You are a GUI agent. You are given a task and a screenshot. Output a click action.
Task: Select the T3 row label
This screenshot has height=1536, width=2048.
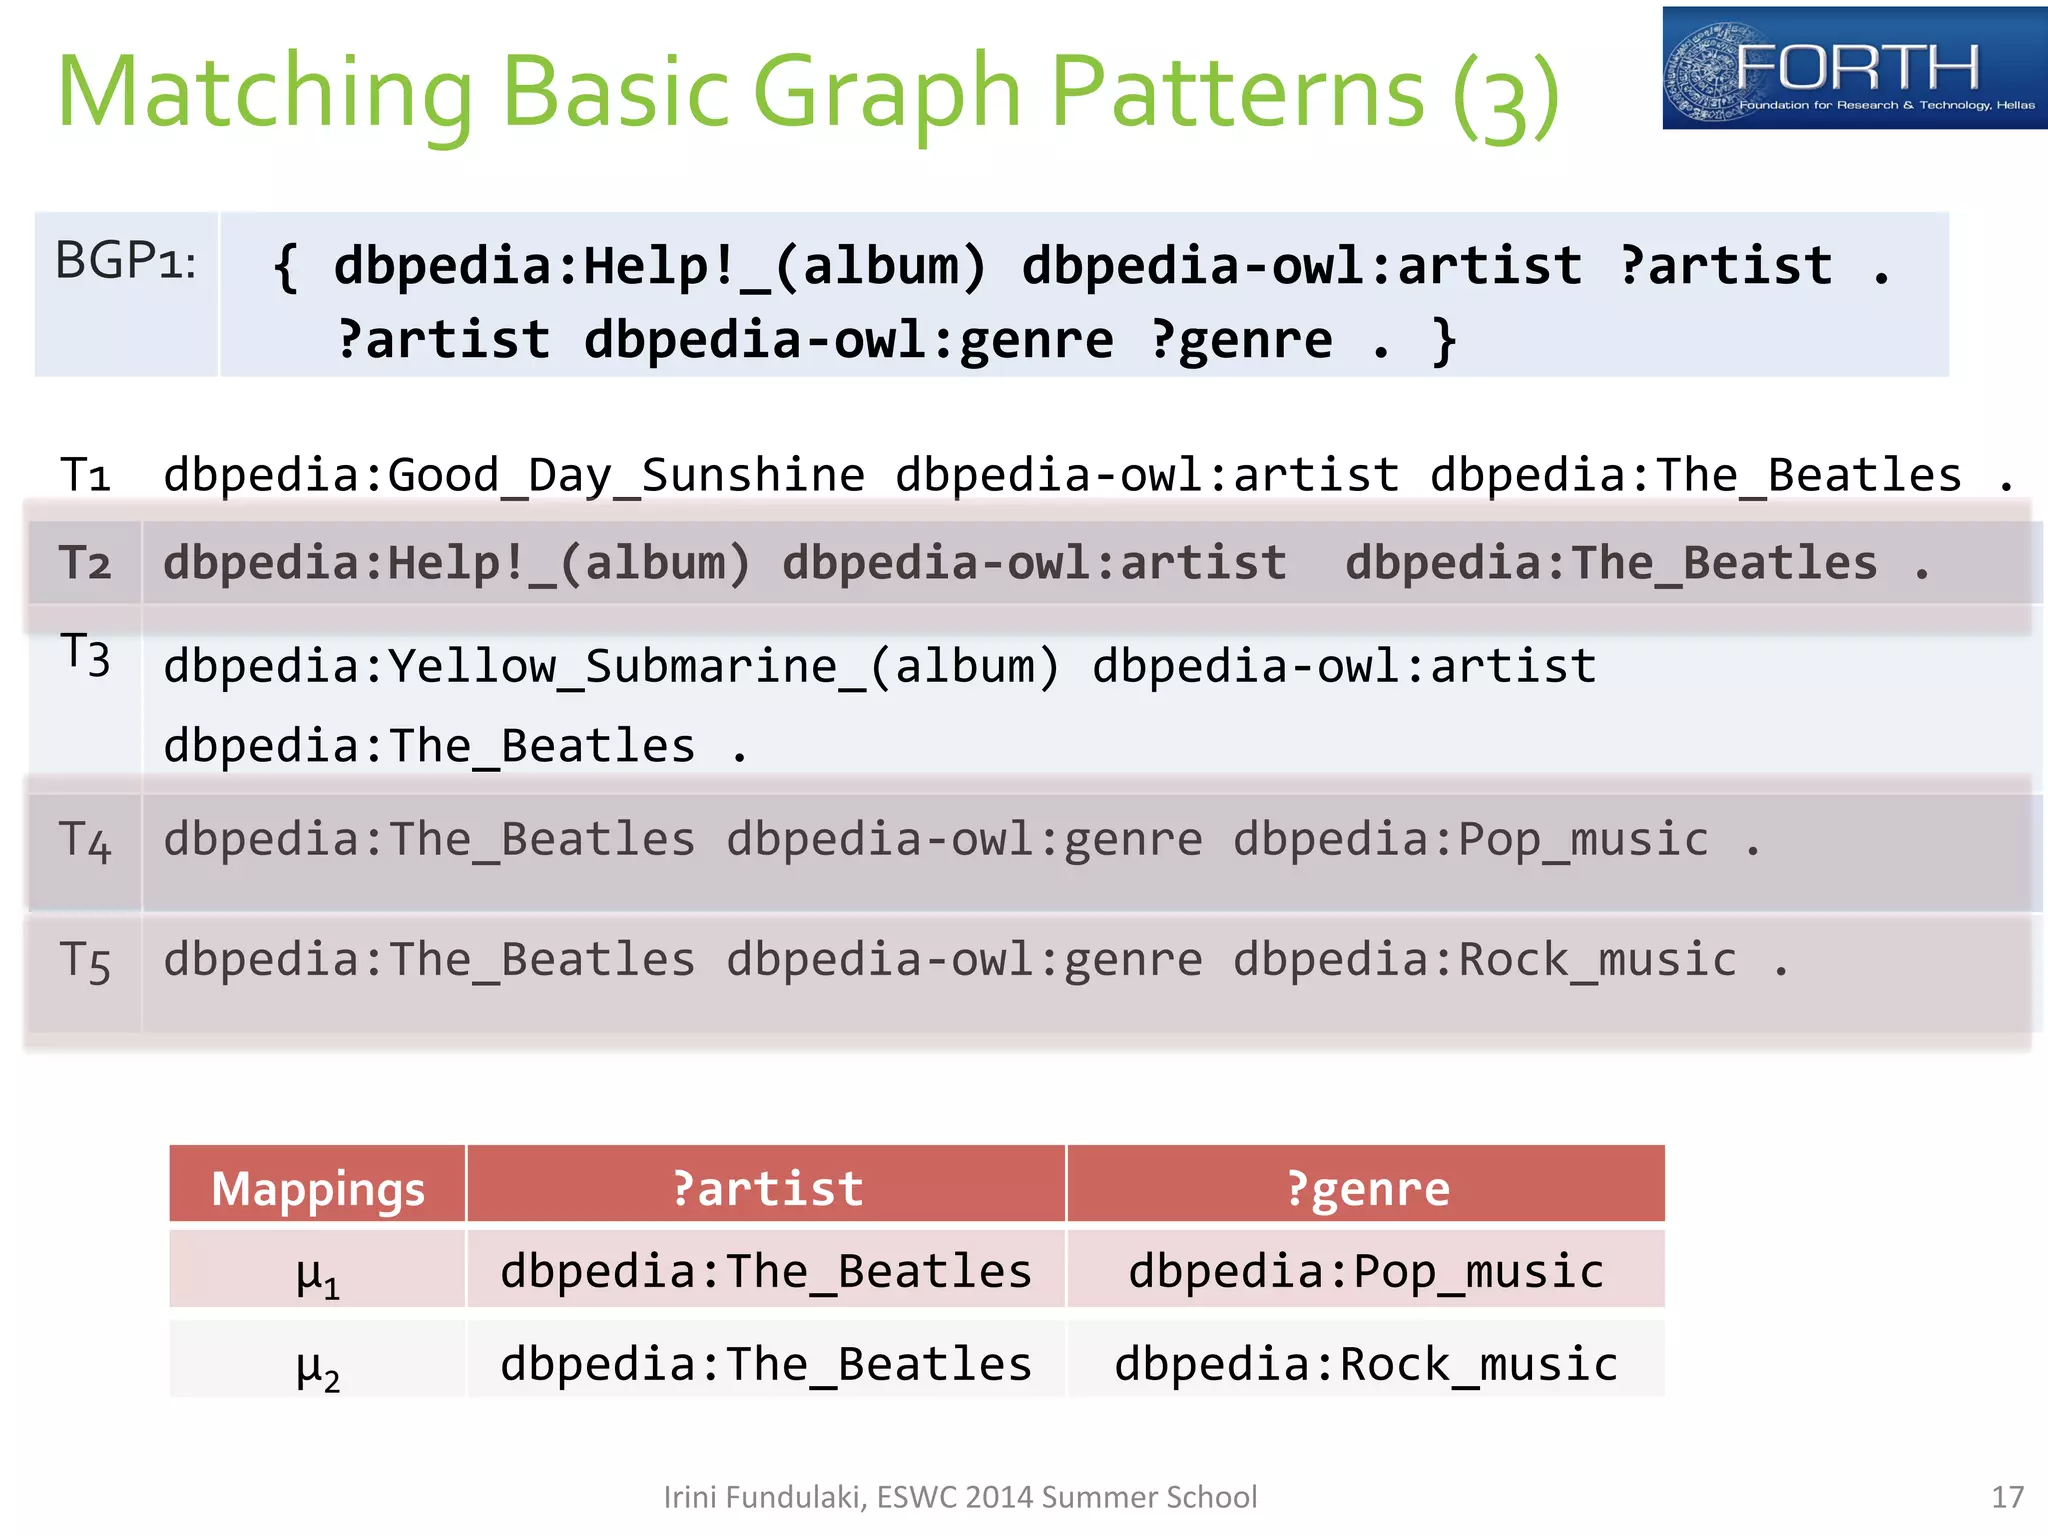point(85,655)
